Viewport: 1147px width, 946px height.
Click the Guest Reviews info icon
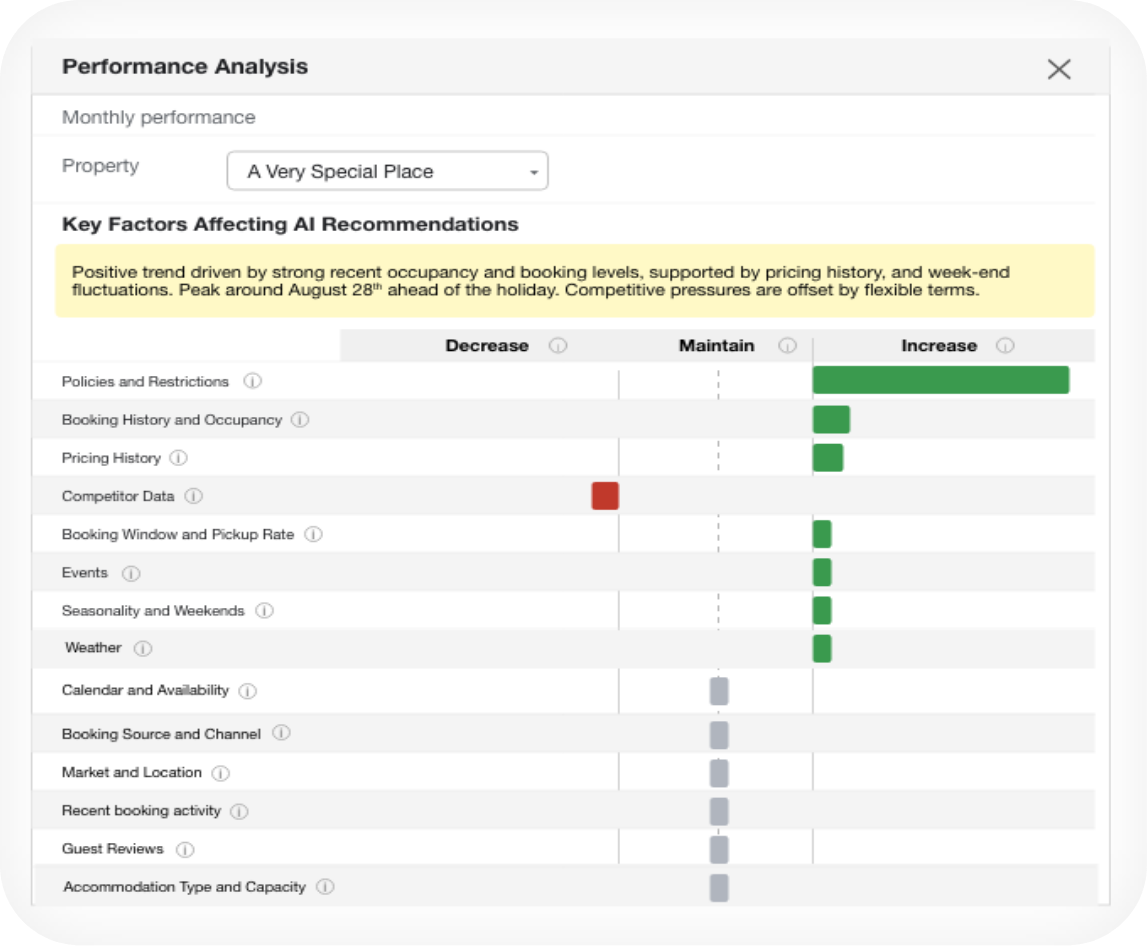click(185, 849)
